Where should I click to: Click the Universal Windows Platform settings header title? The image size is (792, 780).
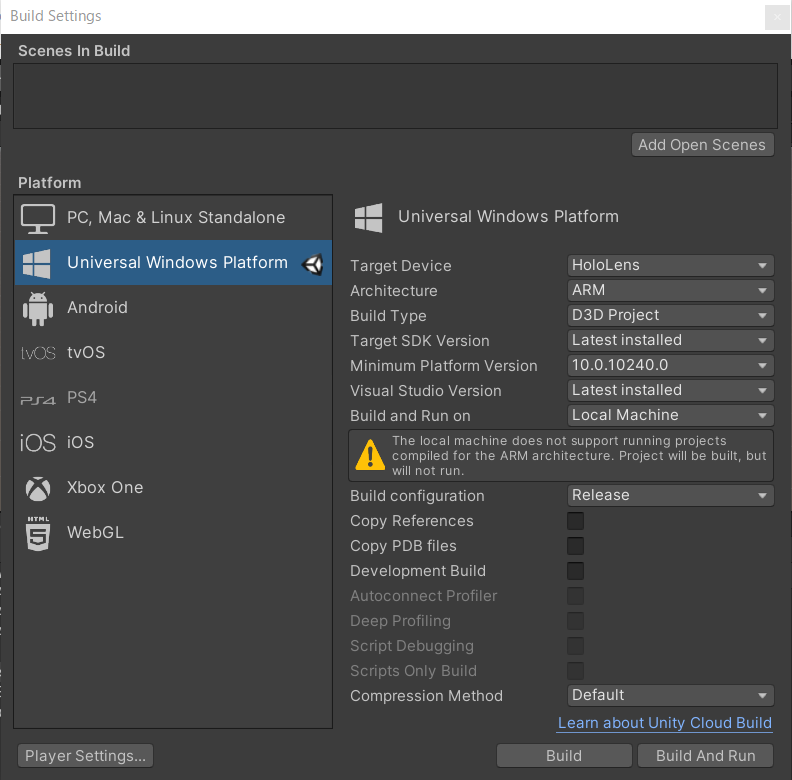tap(508, 217)
